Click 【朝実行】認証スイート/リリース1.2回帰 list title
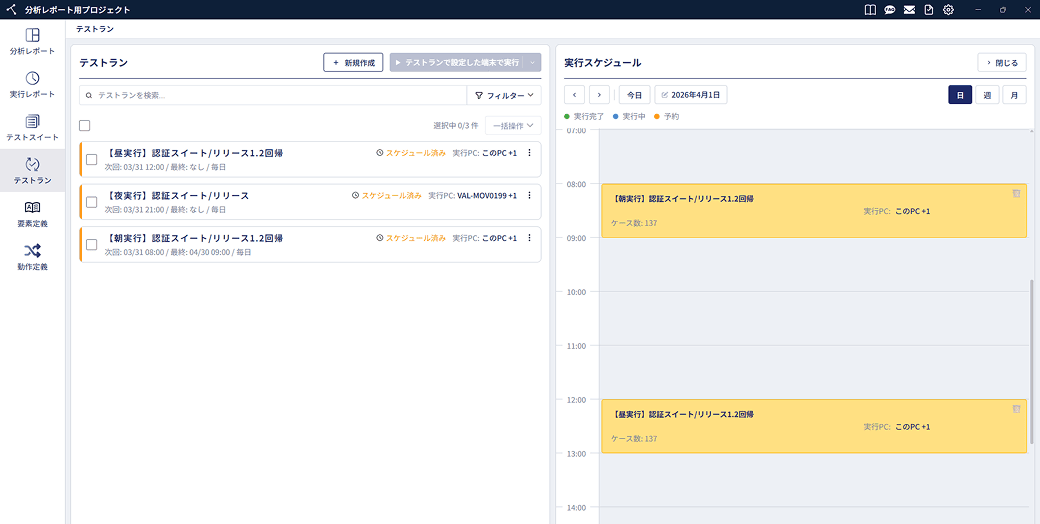The image size is (1040, 524). click(x=194, y=238)
